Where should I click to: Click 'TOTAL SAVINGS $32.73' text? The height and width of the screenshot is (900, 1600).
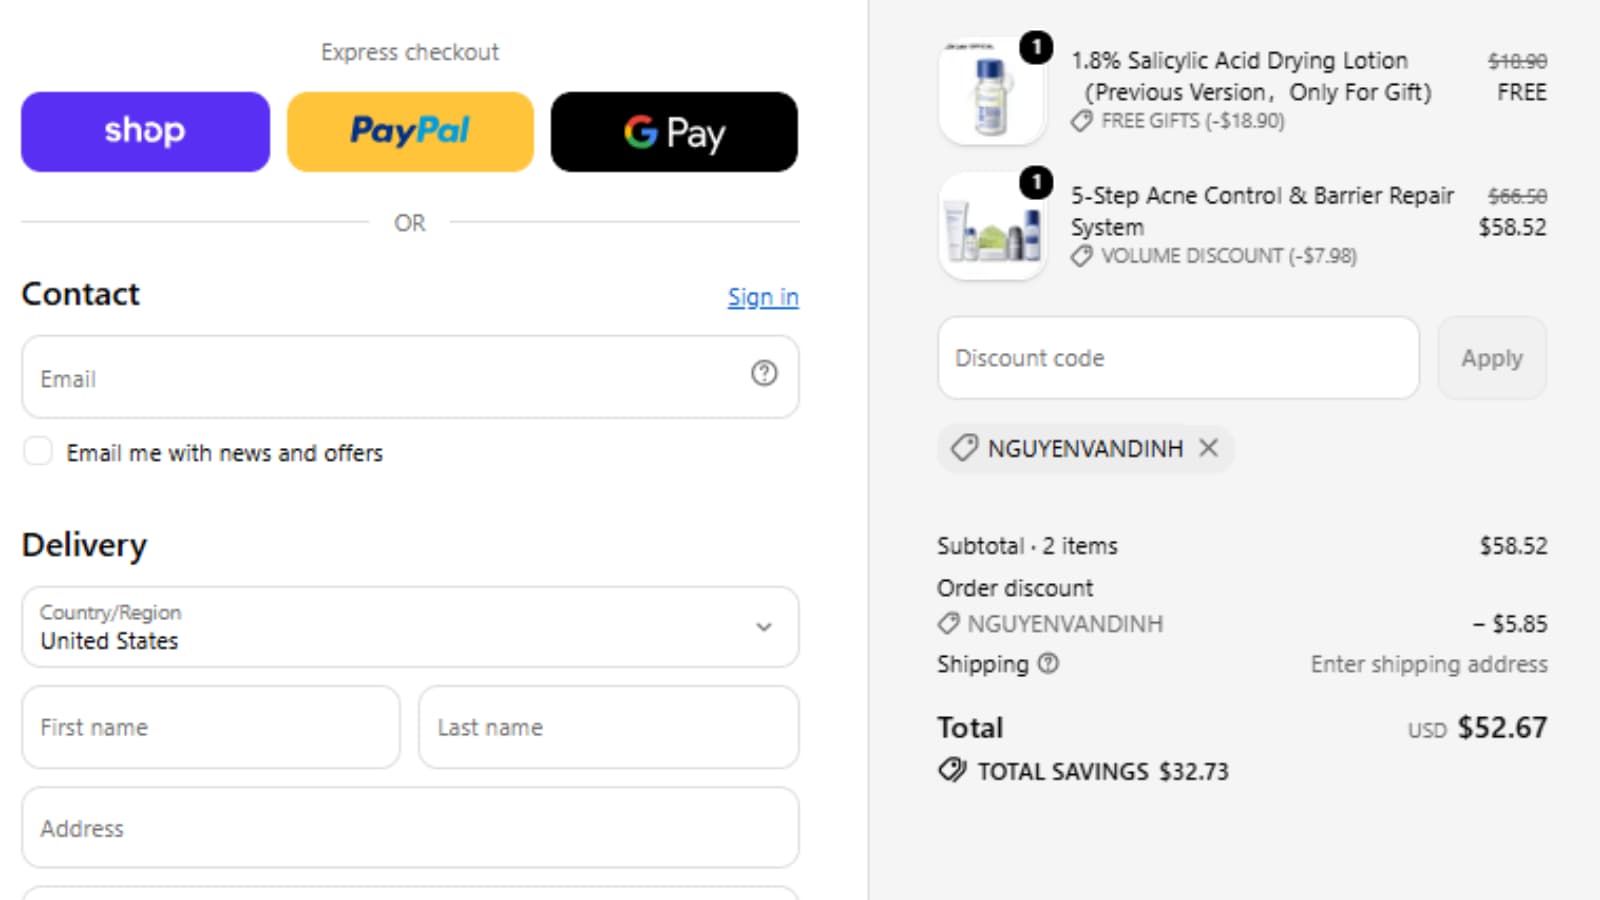(x=1103, y=771)
